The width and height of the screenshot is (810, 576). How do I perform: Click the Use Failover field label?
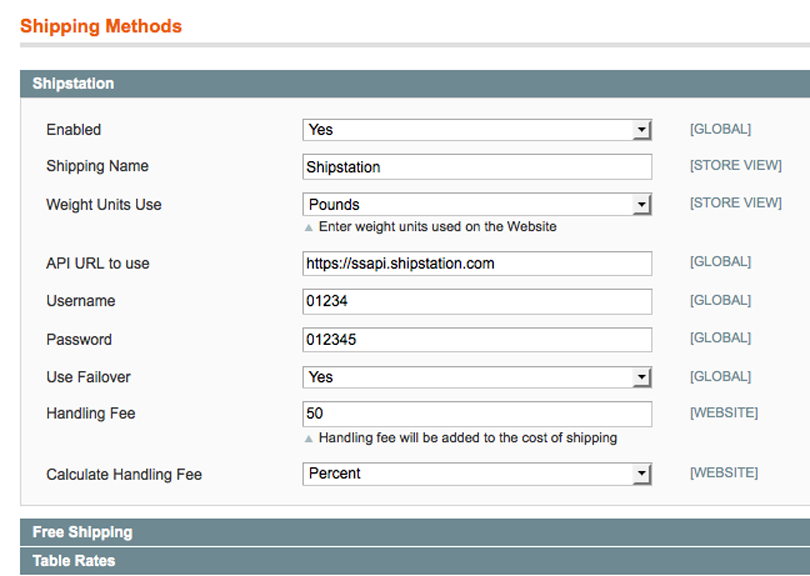pos(88,378)
